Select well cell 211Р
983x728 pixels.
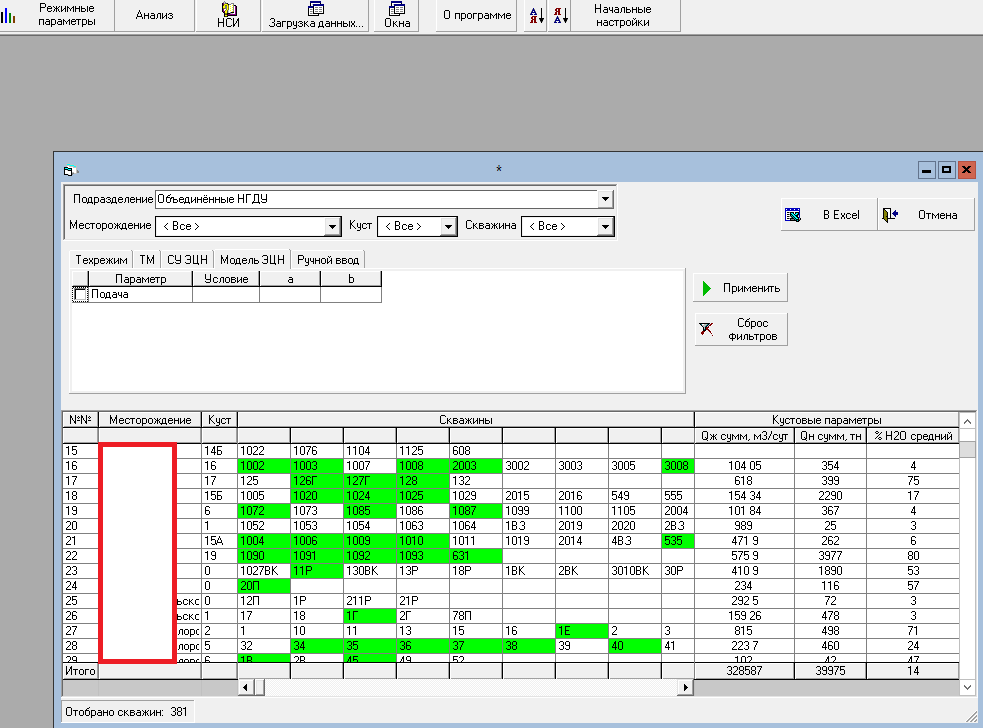369,601
